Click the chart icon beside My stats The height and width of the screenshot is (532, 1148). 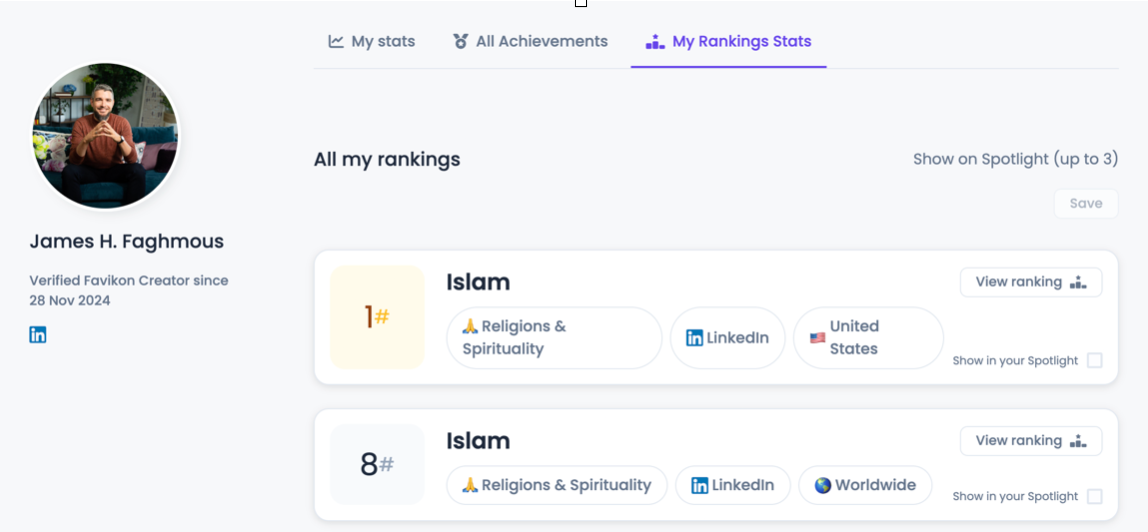(336, 42)
